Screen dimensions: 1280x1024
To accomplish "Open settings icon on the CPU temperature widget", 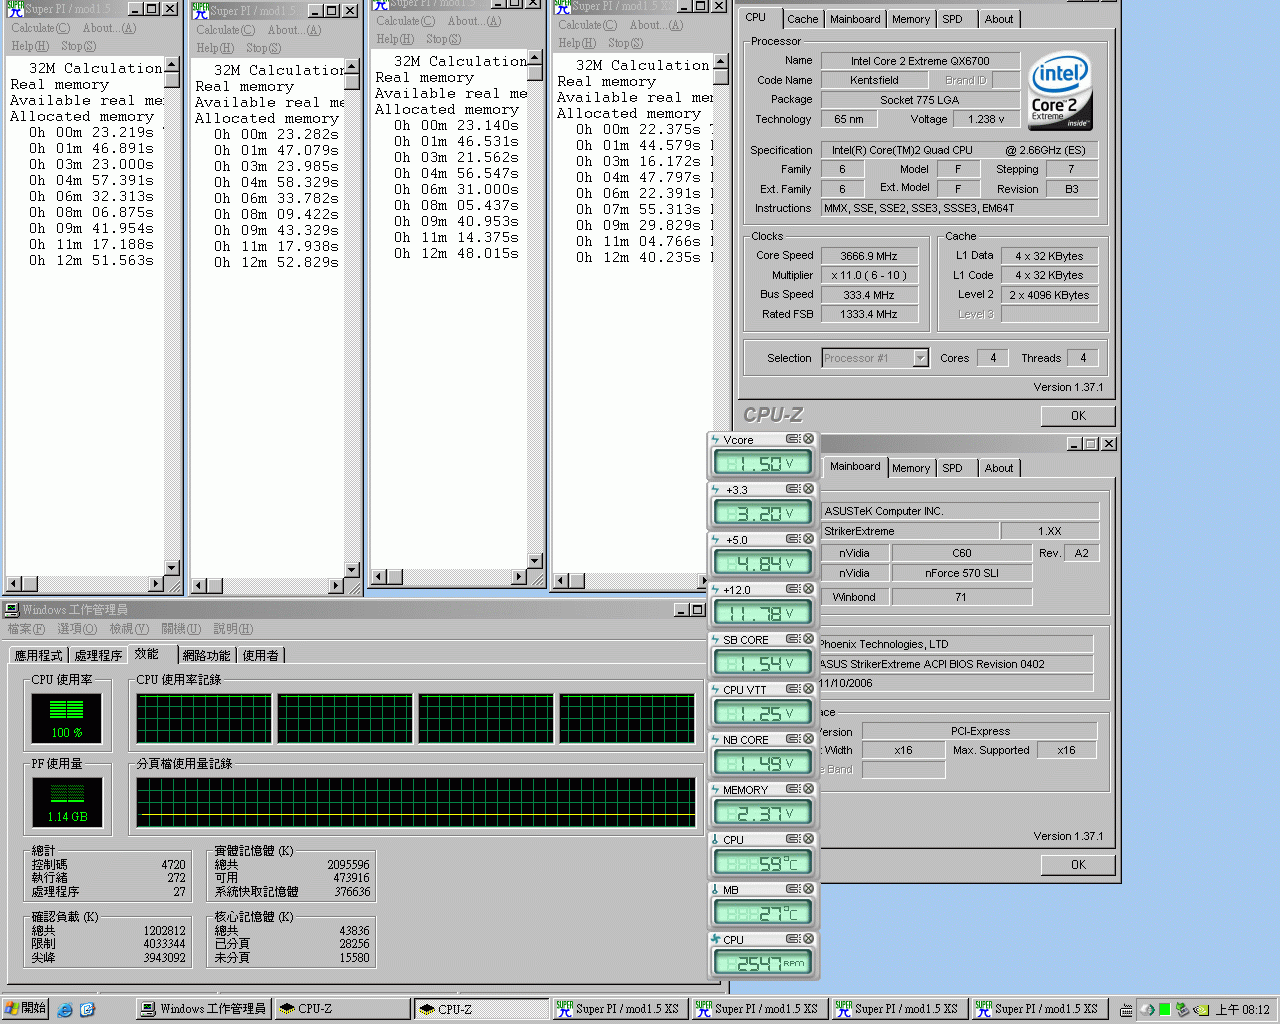I will (x=792, y=839).
